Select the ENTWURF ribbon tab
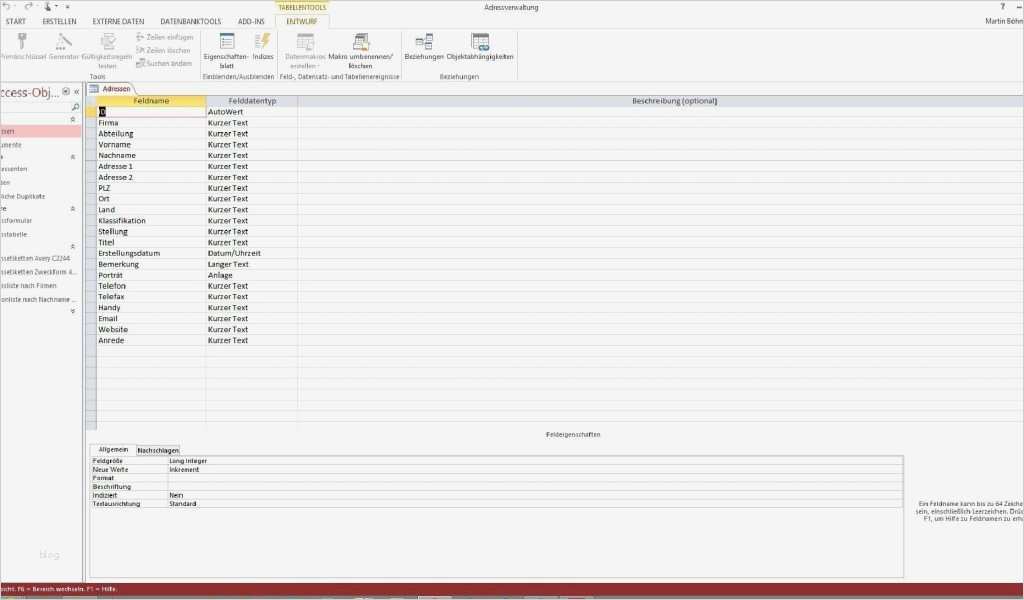 pos(302,22)
